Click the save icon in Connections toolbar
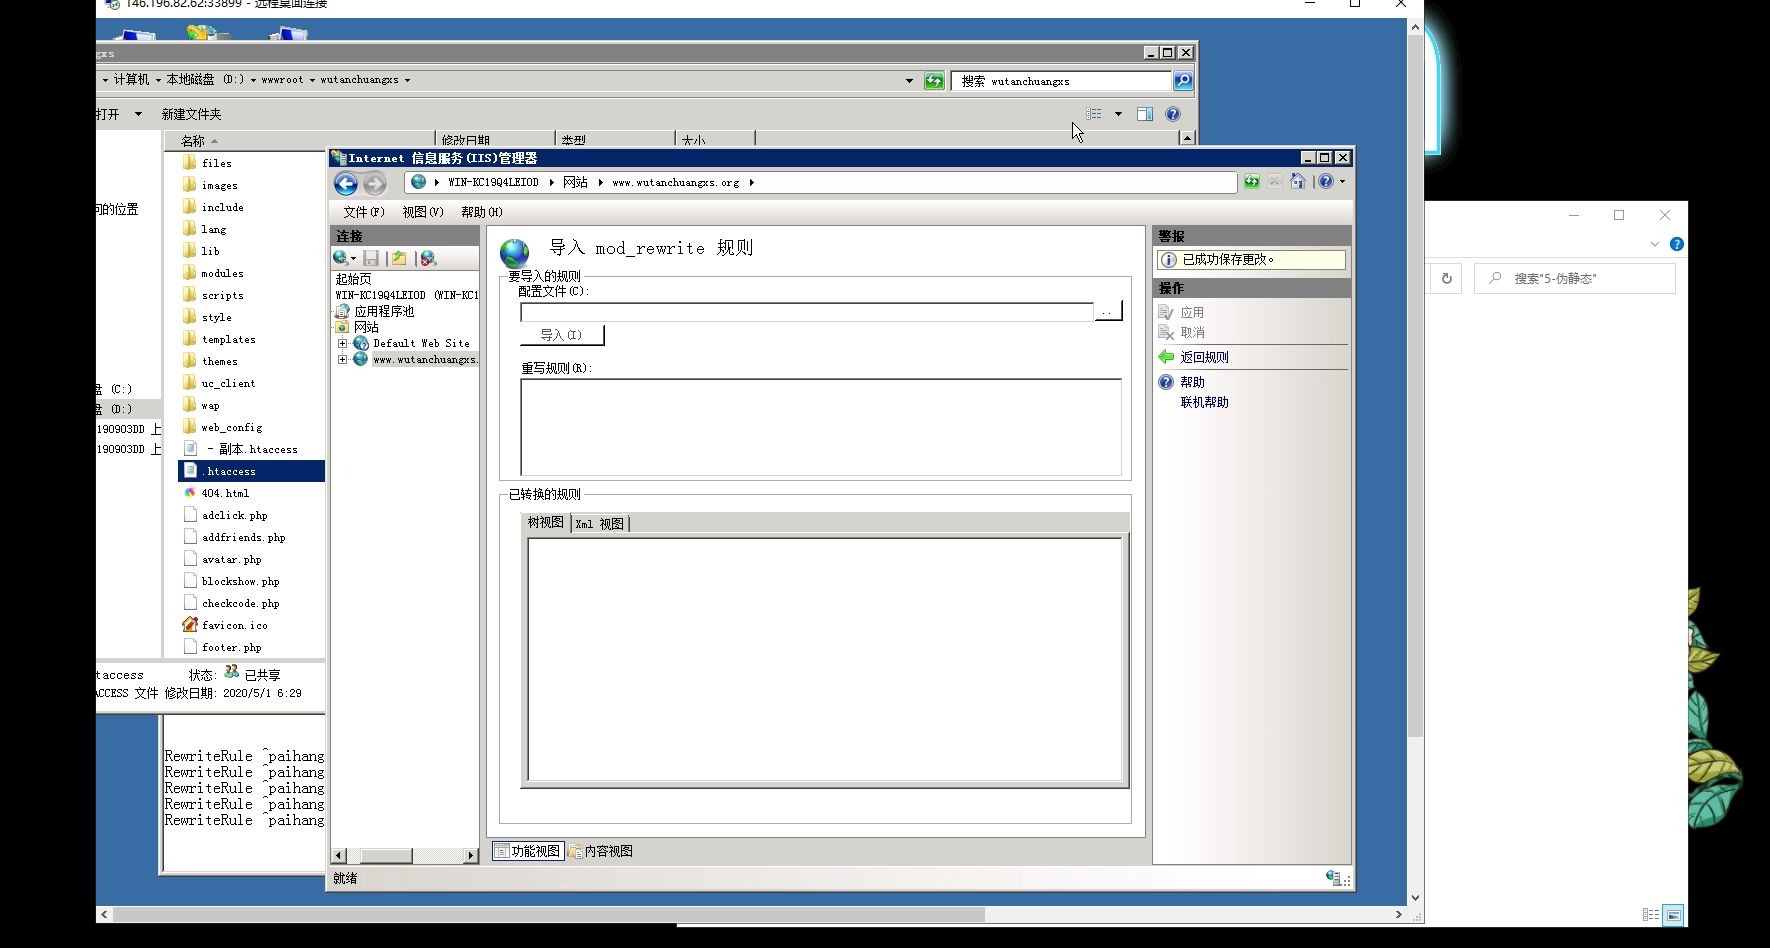Image resolution: width=1770 pixels, height=948 pixels. tap(371, 258)
